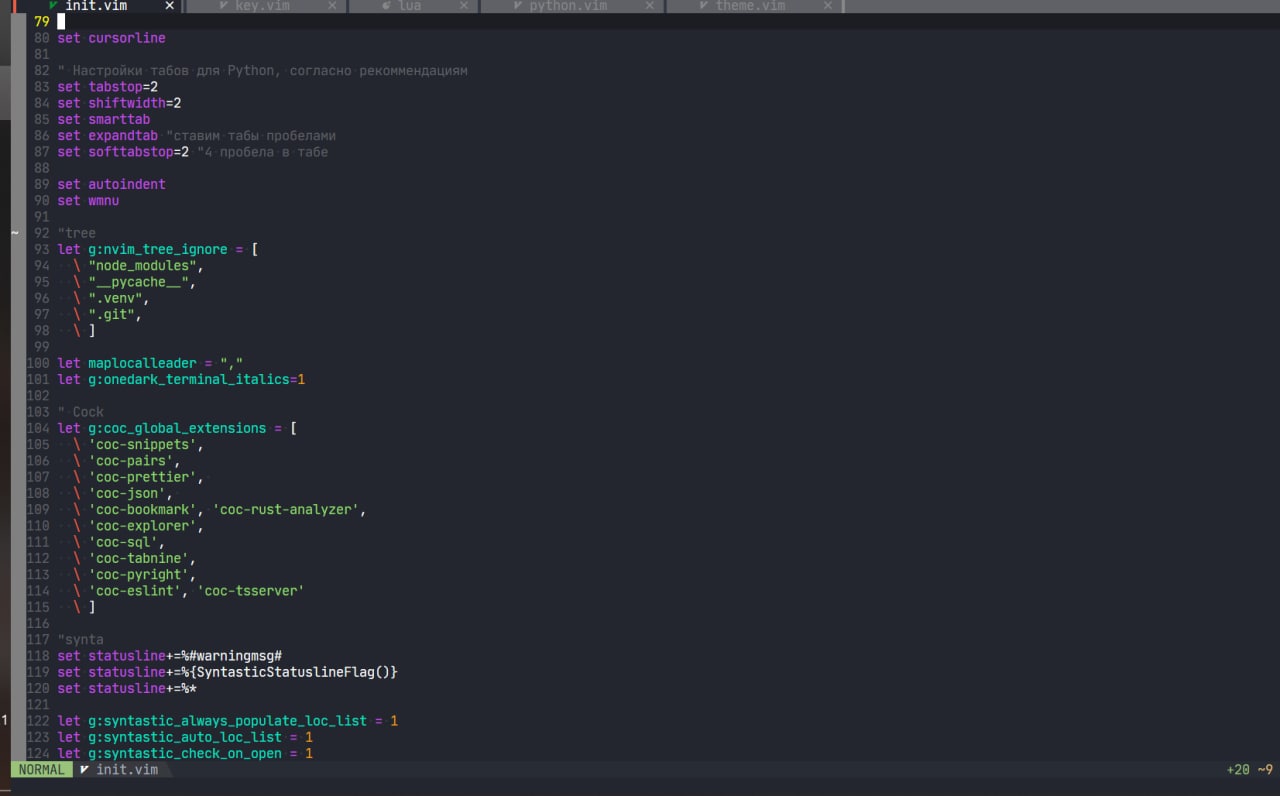Click the g:nvim_tree_ignore variable
The width and height of the screenshot is (1280, 796).
pos(158,249)
